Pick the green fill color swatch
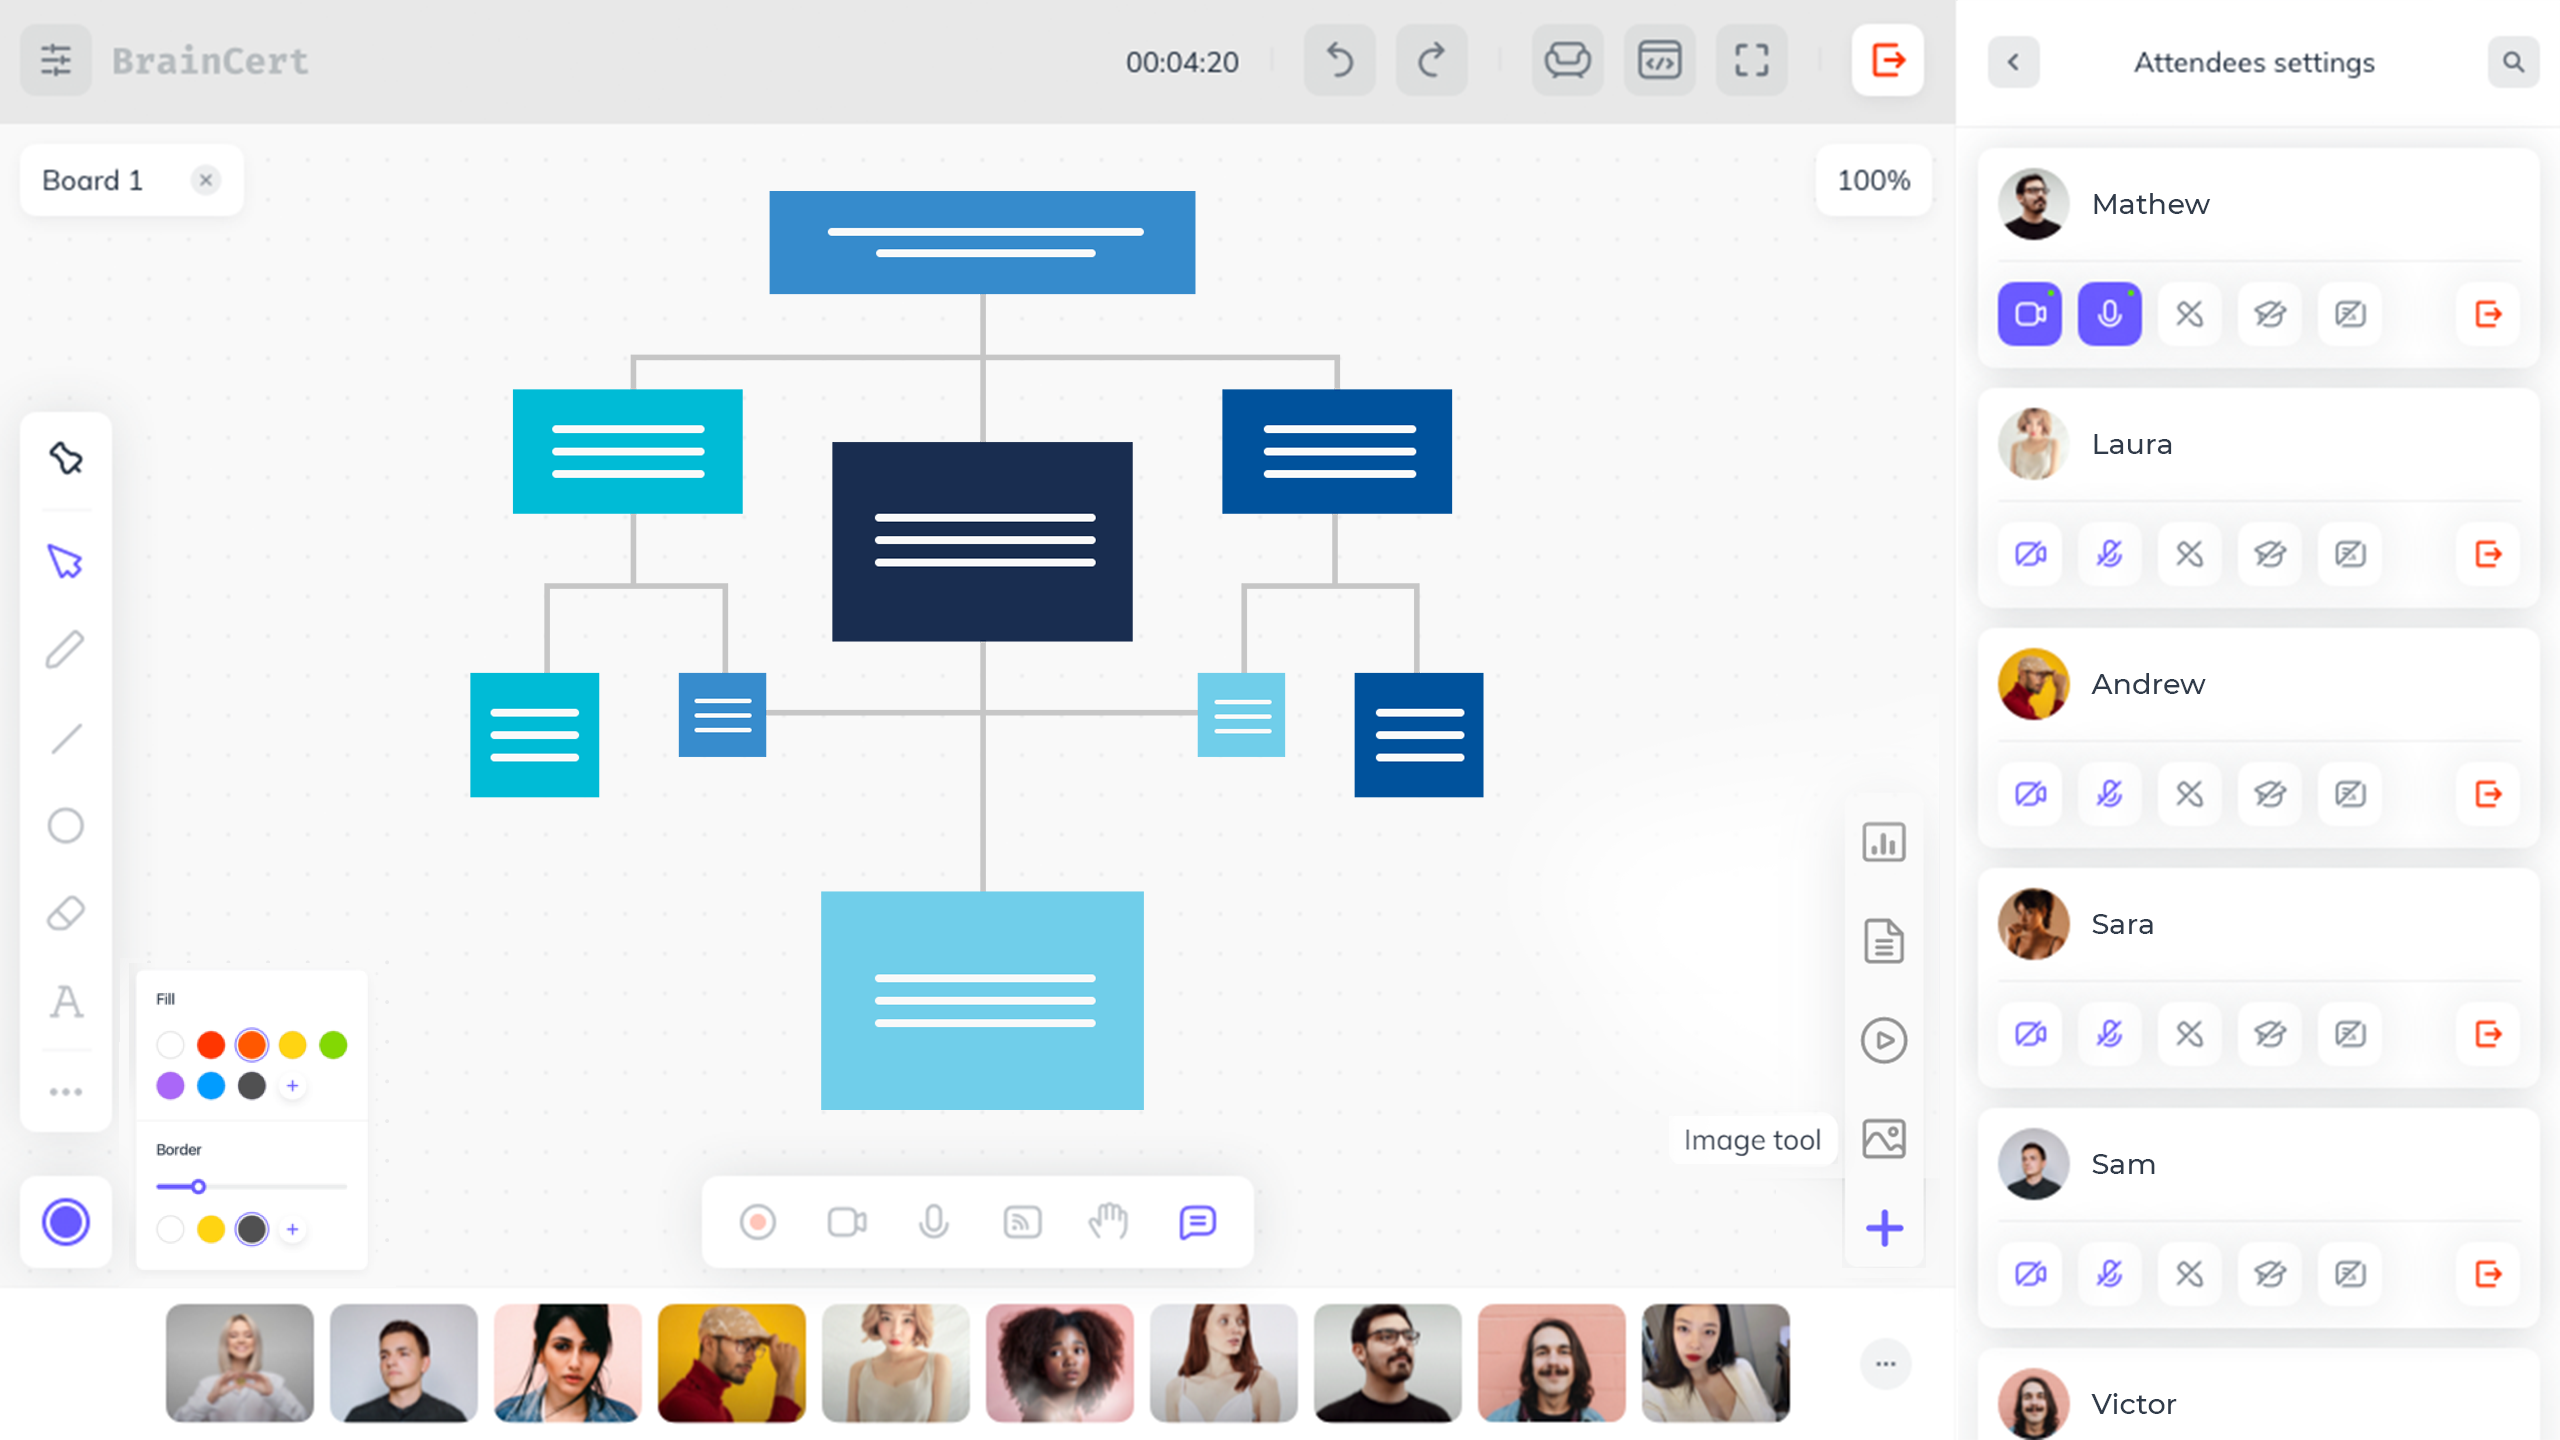The height and width of the screenshot is (1440, 2560). coord(333,1045)
